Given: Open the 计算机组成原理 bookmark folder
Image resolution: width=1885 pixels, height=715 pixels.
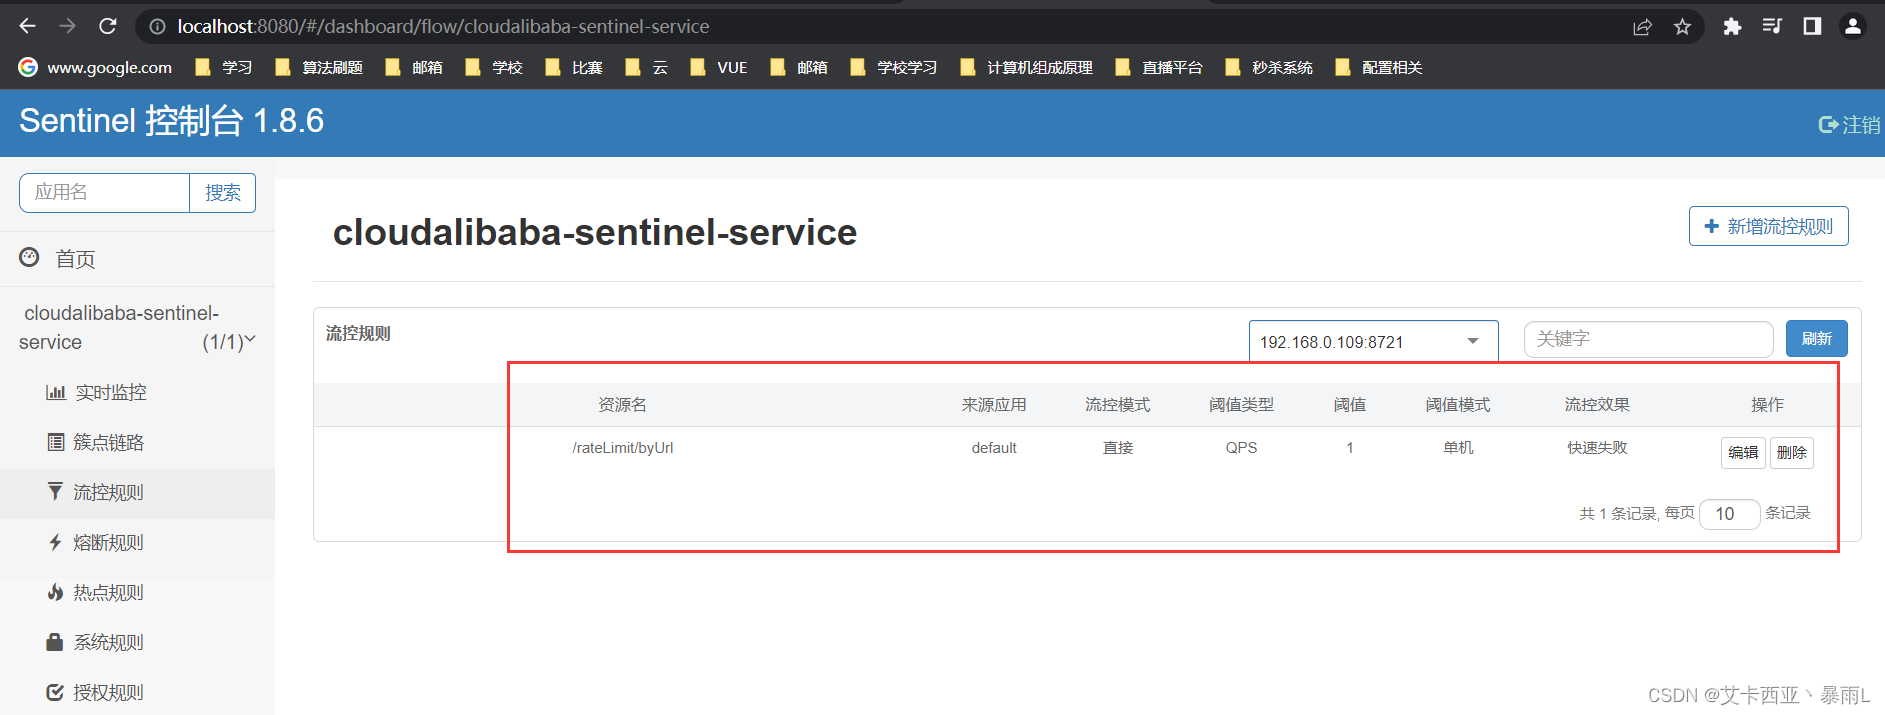Looking at the screenshot, I should click(1025, 67).
